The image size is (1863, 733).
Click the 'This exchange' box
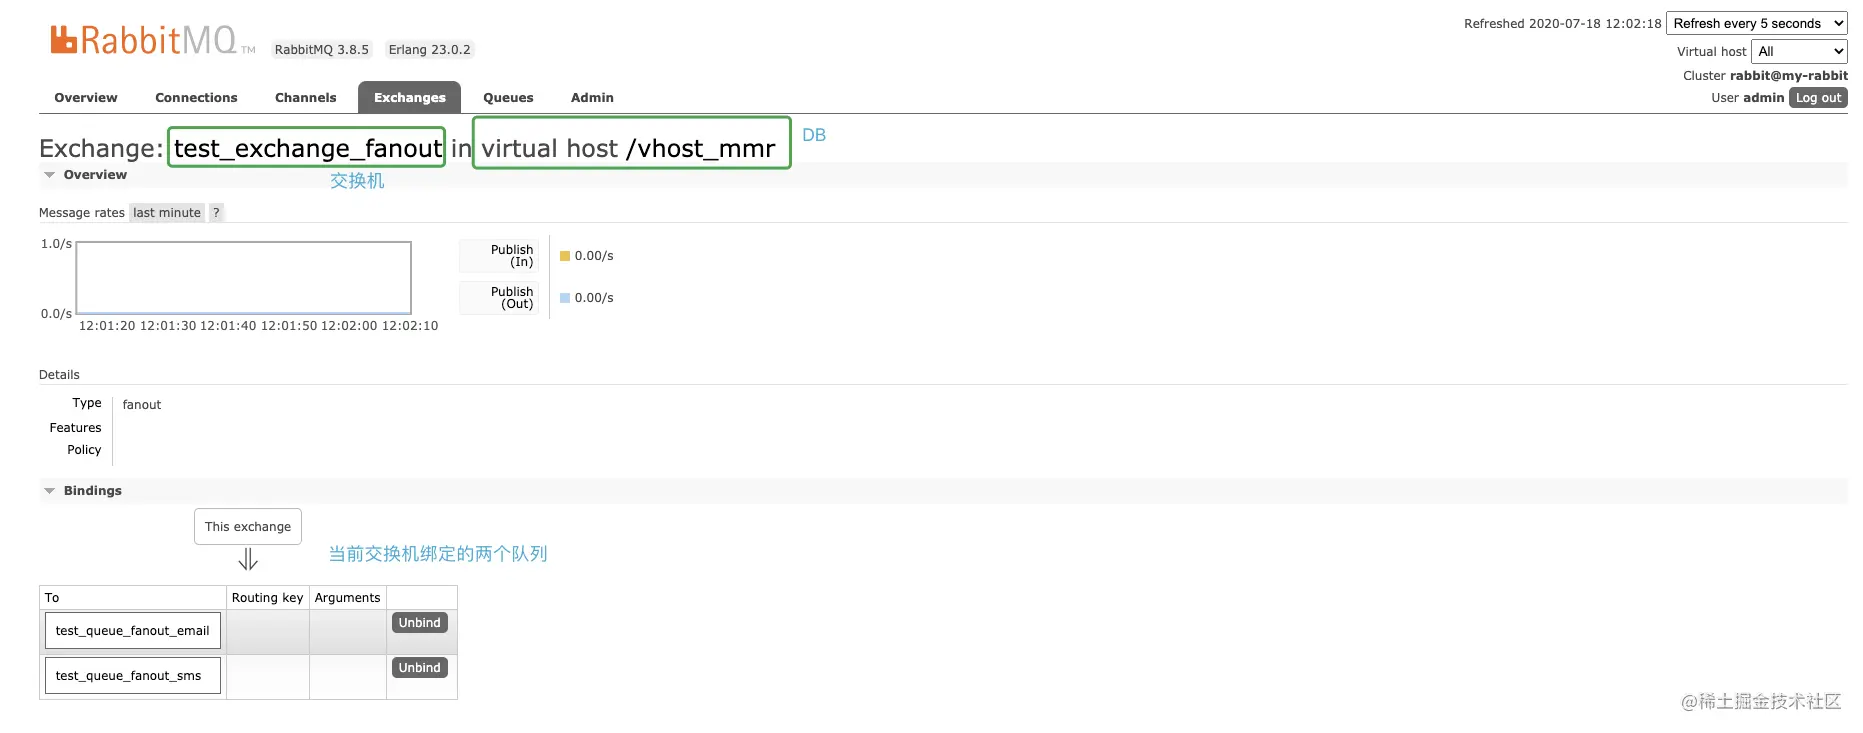click(x=248, y=527)
